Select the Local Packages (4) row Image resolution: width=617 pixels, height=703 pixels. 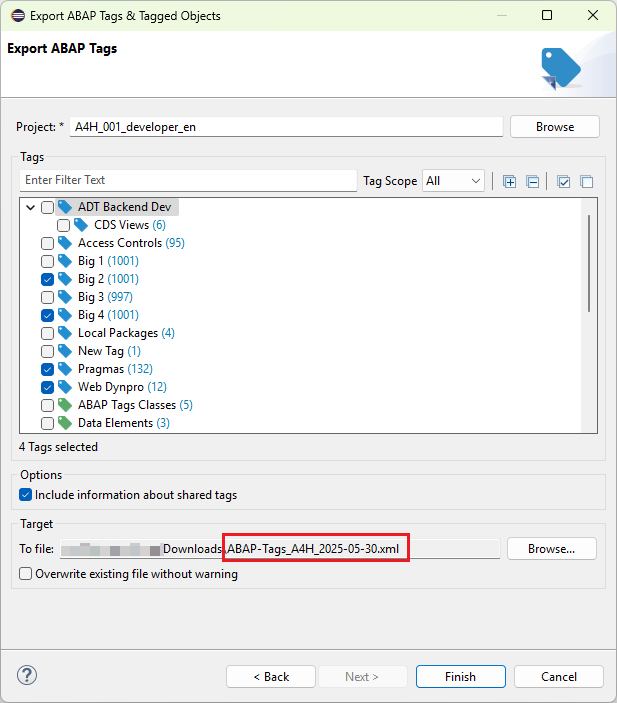pyautogui.click(x=126, y=333)
